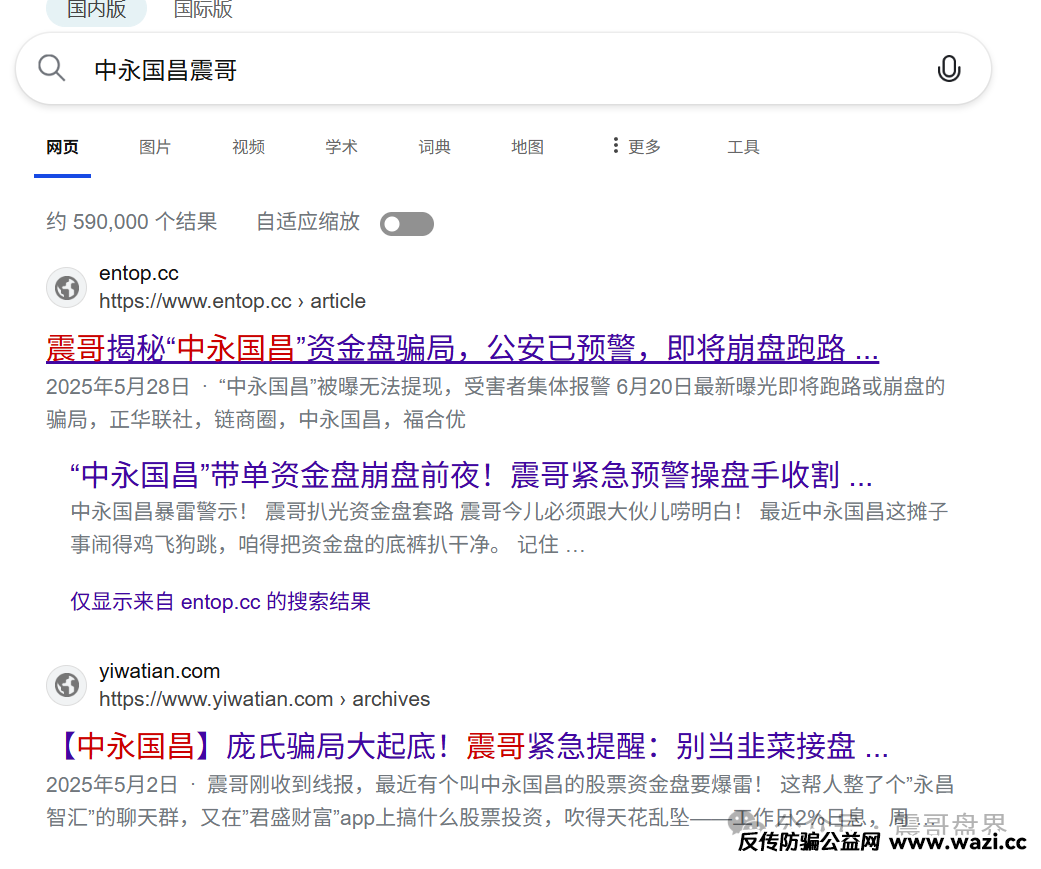The height and width of the screenshot is (869, 1041).
Task: Open result 震哥揭秘“中永国昌”资金盘骗局
Action: pos(462,348)
